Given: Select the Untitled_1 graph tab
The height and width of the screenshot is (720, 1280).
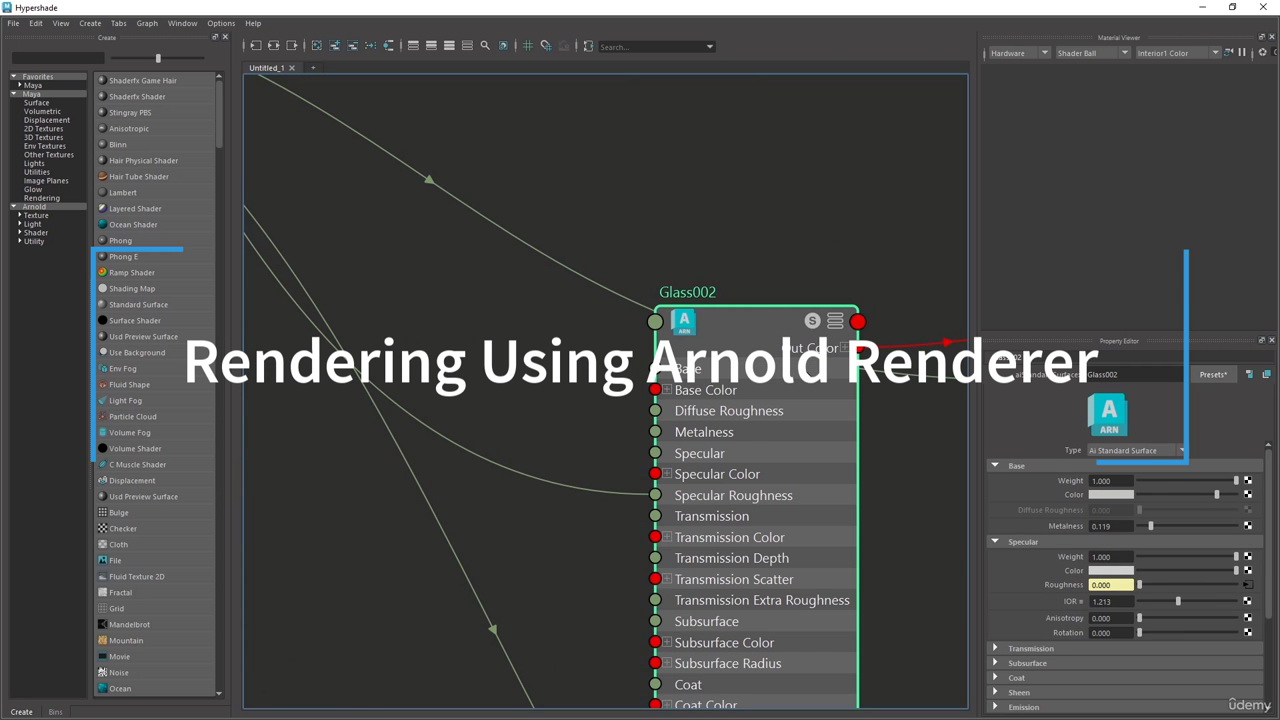Looking at the screenshot, I should tap(267, 68).
